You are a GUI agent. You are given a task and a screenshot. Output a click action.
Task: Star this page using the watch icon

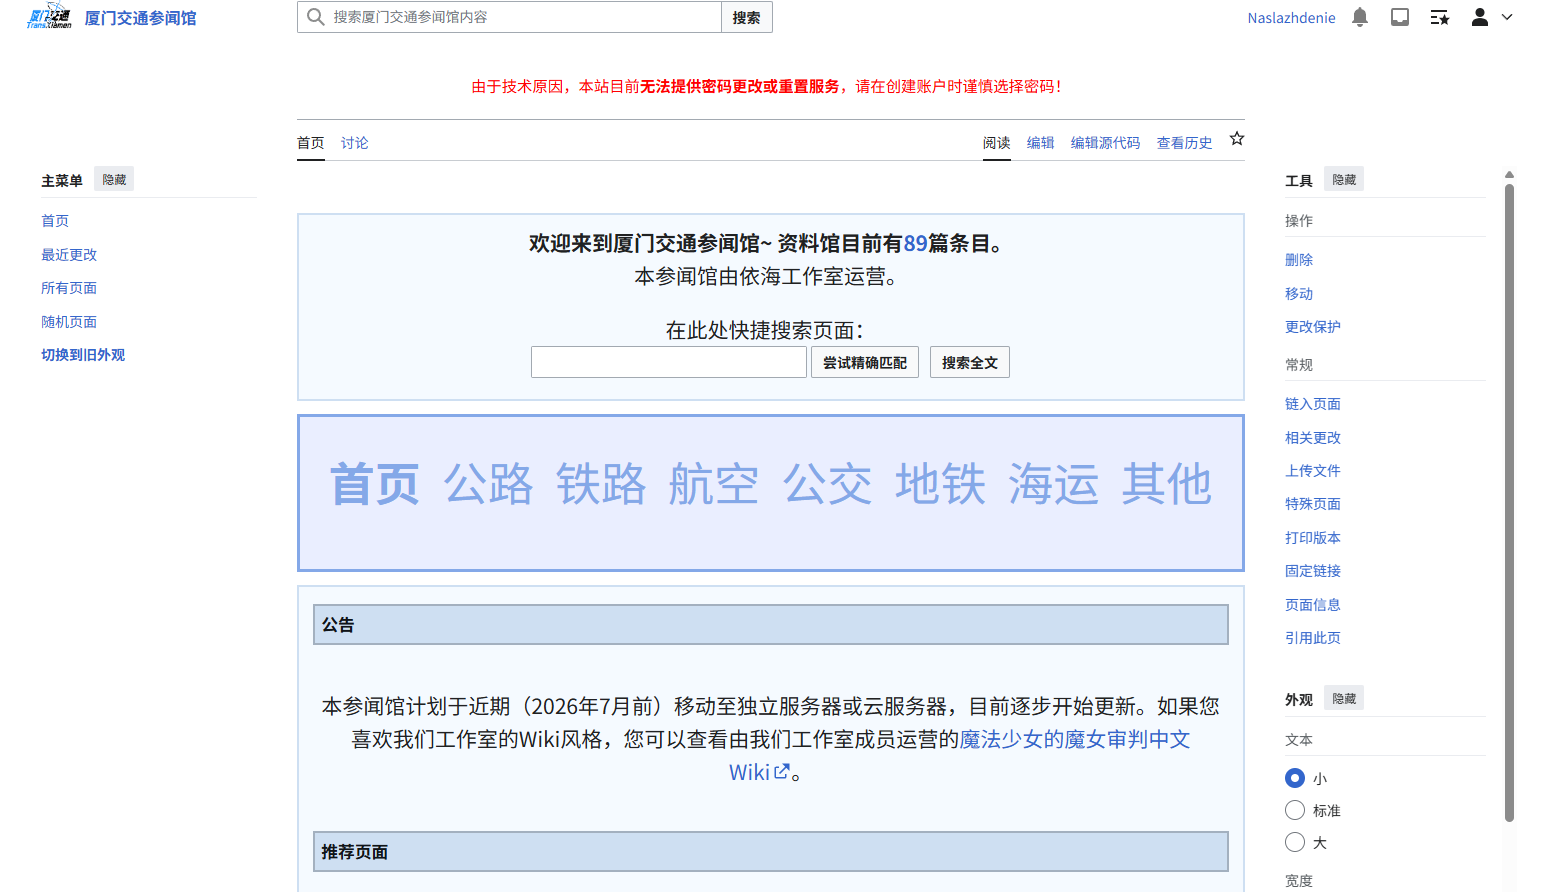click(1236, 139)
